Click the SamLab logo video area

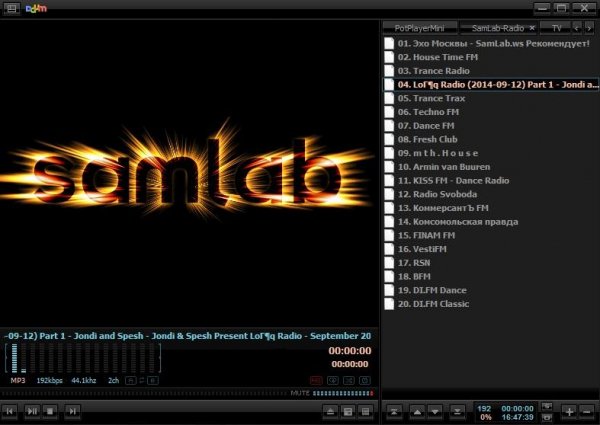[189, 172]
